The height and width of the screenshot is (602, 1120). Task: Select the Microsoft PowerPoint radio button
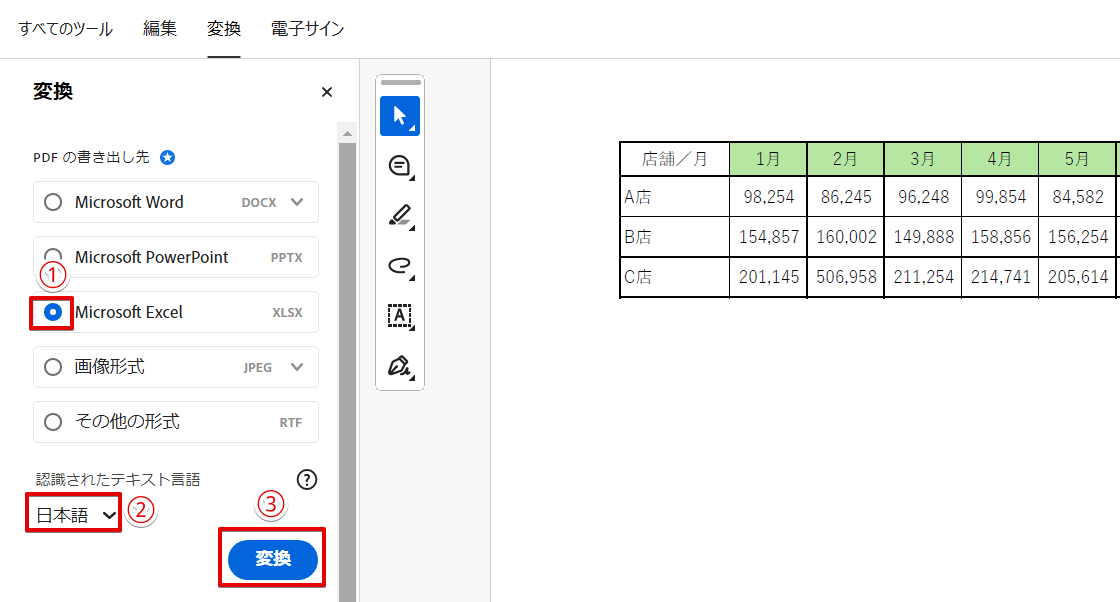pos(52,257)
